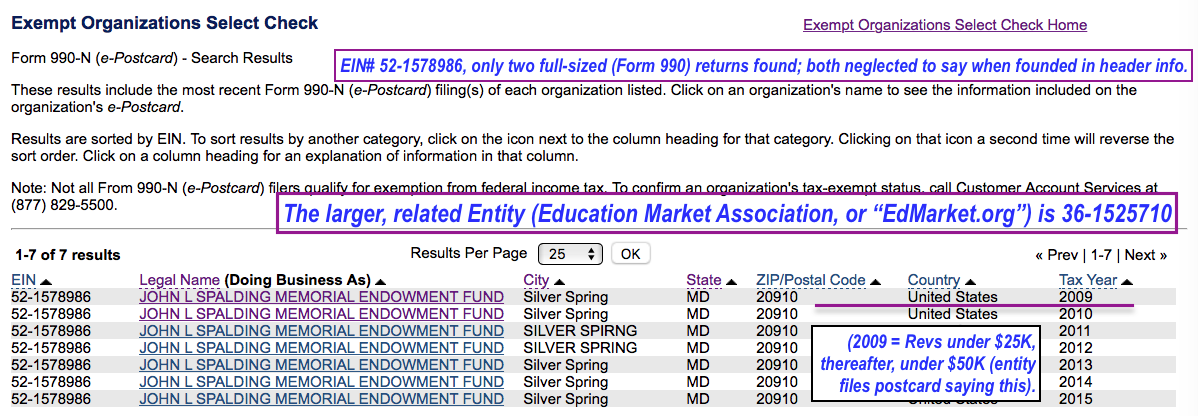Viewport: 1198px width, 416px height.
Task: Click sort icon next to Legal Name
Action: point(381,281)
